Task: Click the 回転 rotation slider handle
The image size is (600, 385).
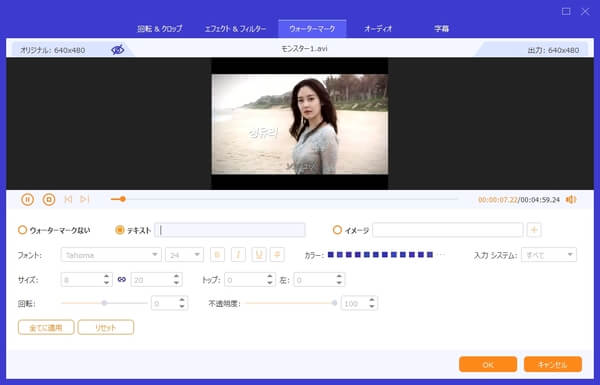Action: [x=104, y=303]
